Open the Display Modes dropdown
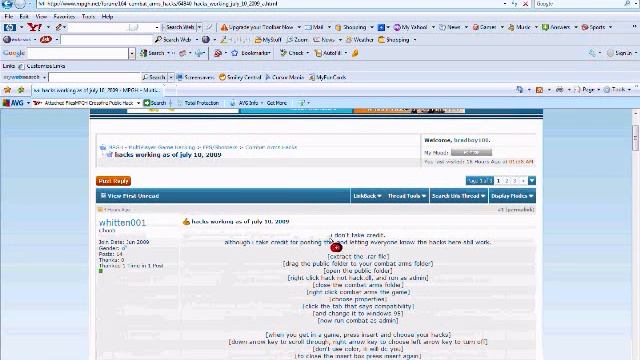640x360 pixels. (512, 196)
